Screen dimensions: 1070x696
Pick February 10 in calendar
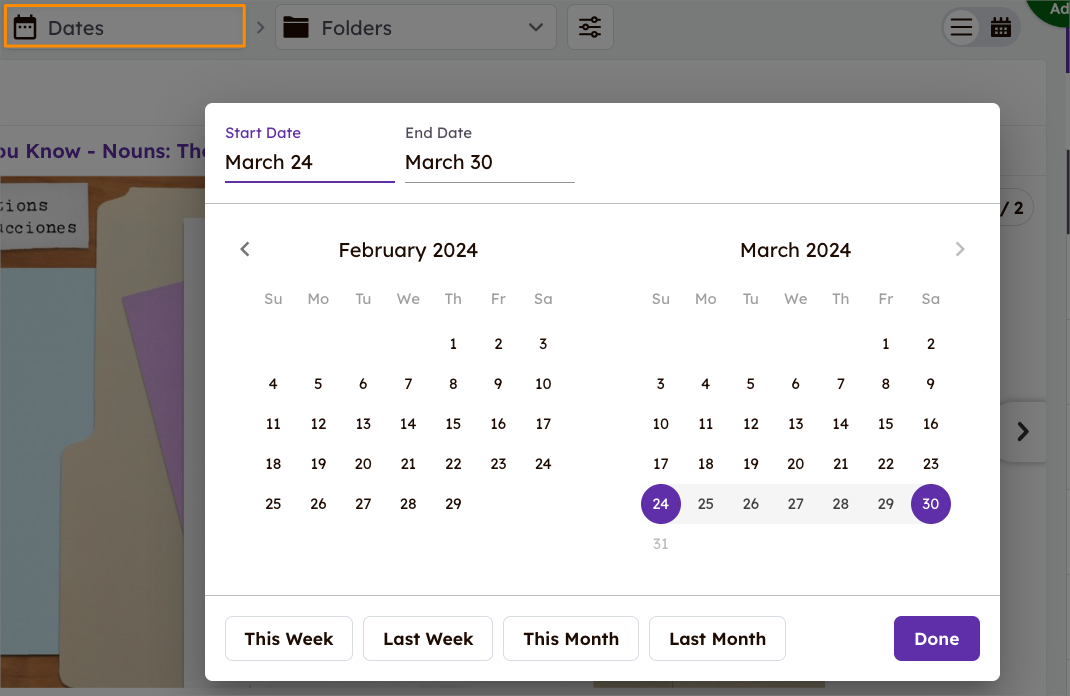tap(543, 384)
